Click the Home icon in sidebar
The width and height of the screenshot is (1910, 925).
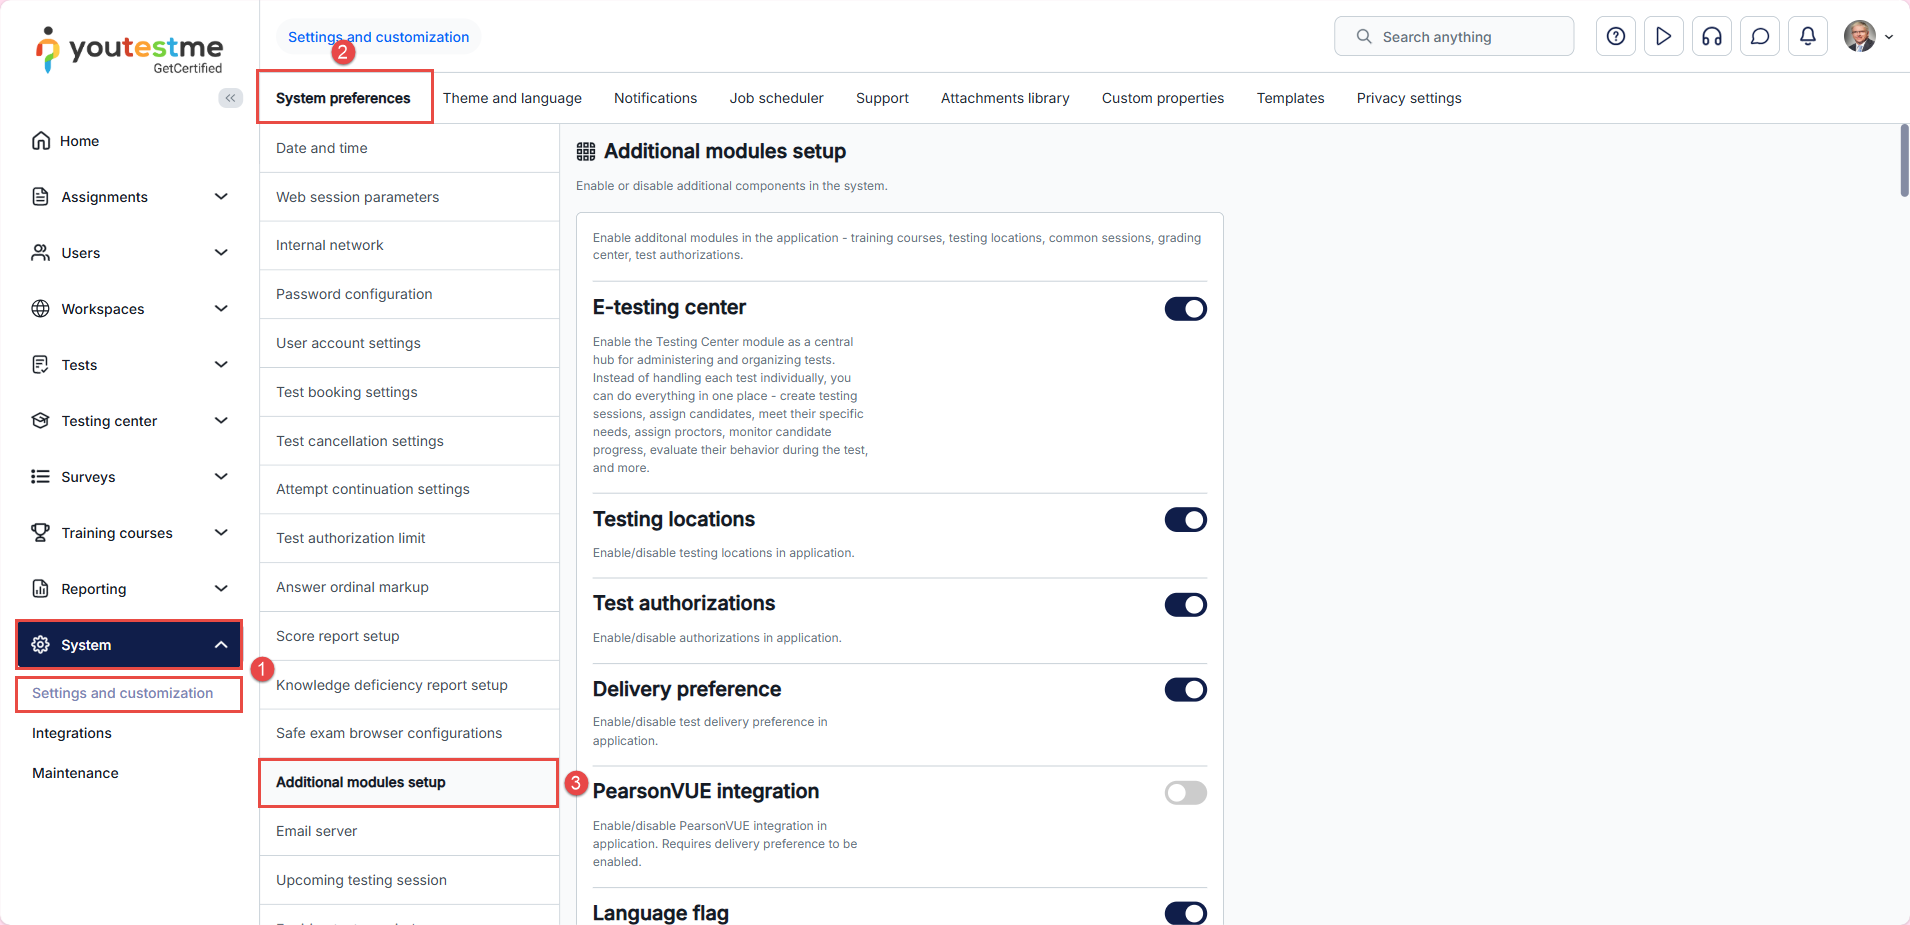pyautogui.click(x=41, y=141)
